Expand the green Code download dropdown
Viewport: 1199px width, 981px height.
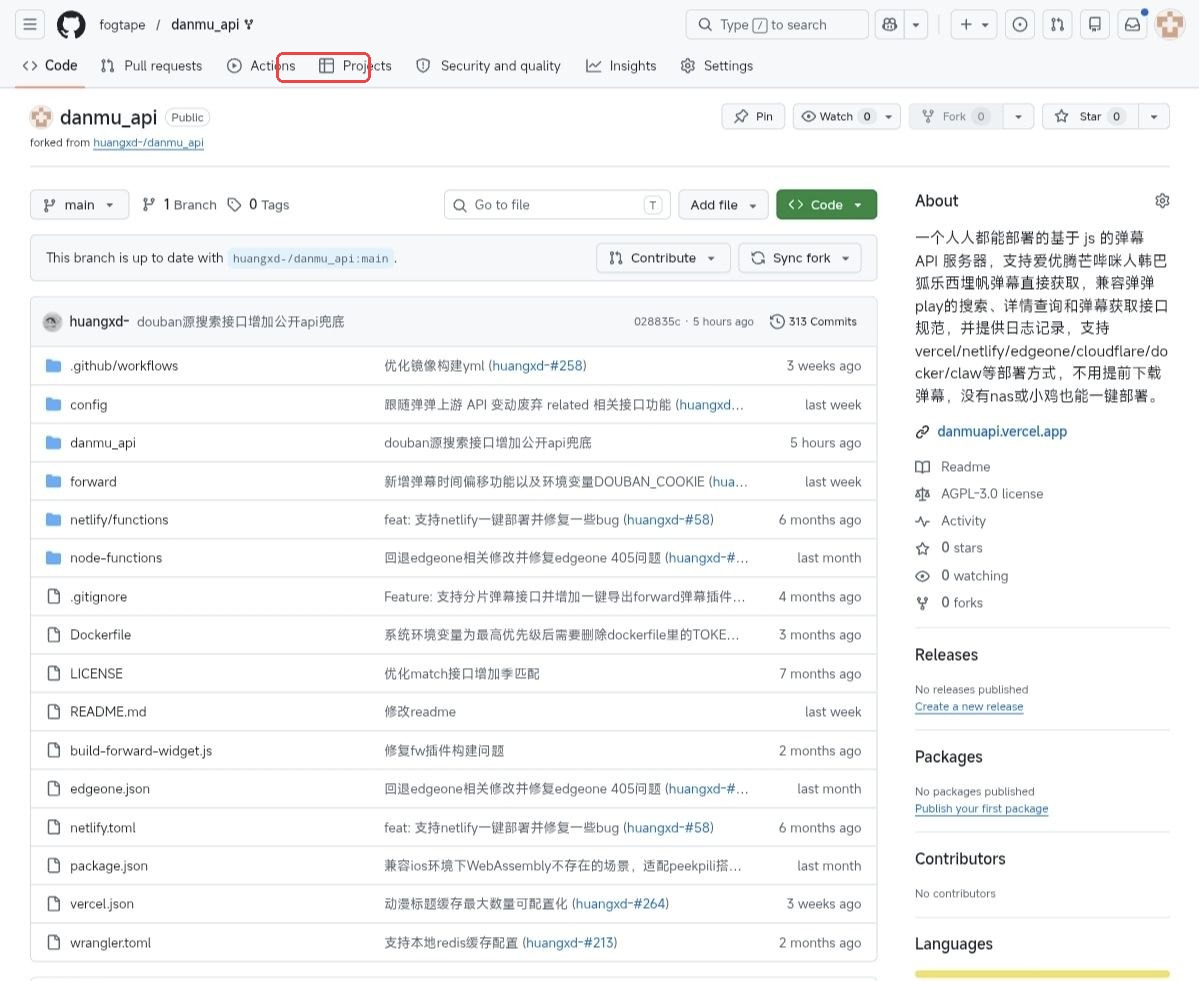pyautogui.click(x=826, y=204)
